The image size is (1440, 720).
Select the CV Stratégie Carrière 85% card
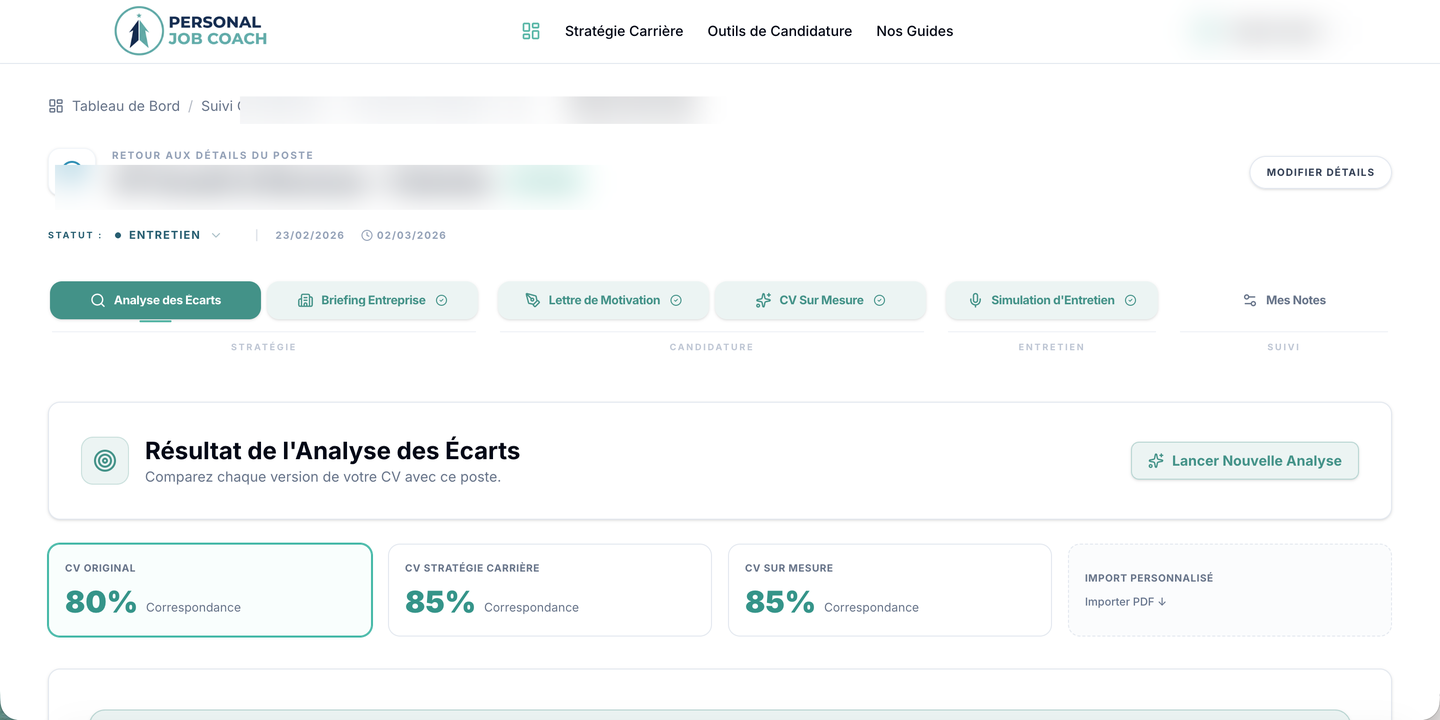(550, 590)
